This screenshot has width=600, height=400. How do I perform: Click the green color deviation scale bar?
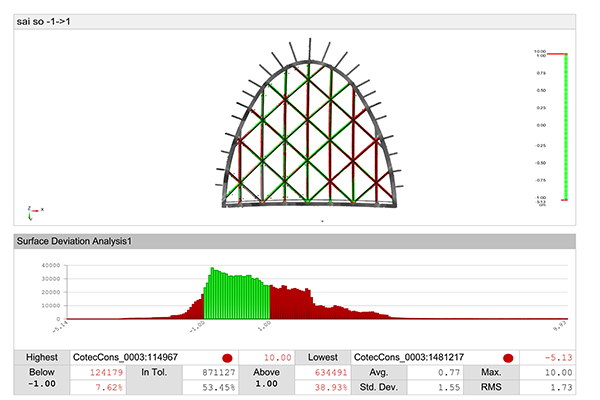566,126
